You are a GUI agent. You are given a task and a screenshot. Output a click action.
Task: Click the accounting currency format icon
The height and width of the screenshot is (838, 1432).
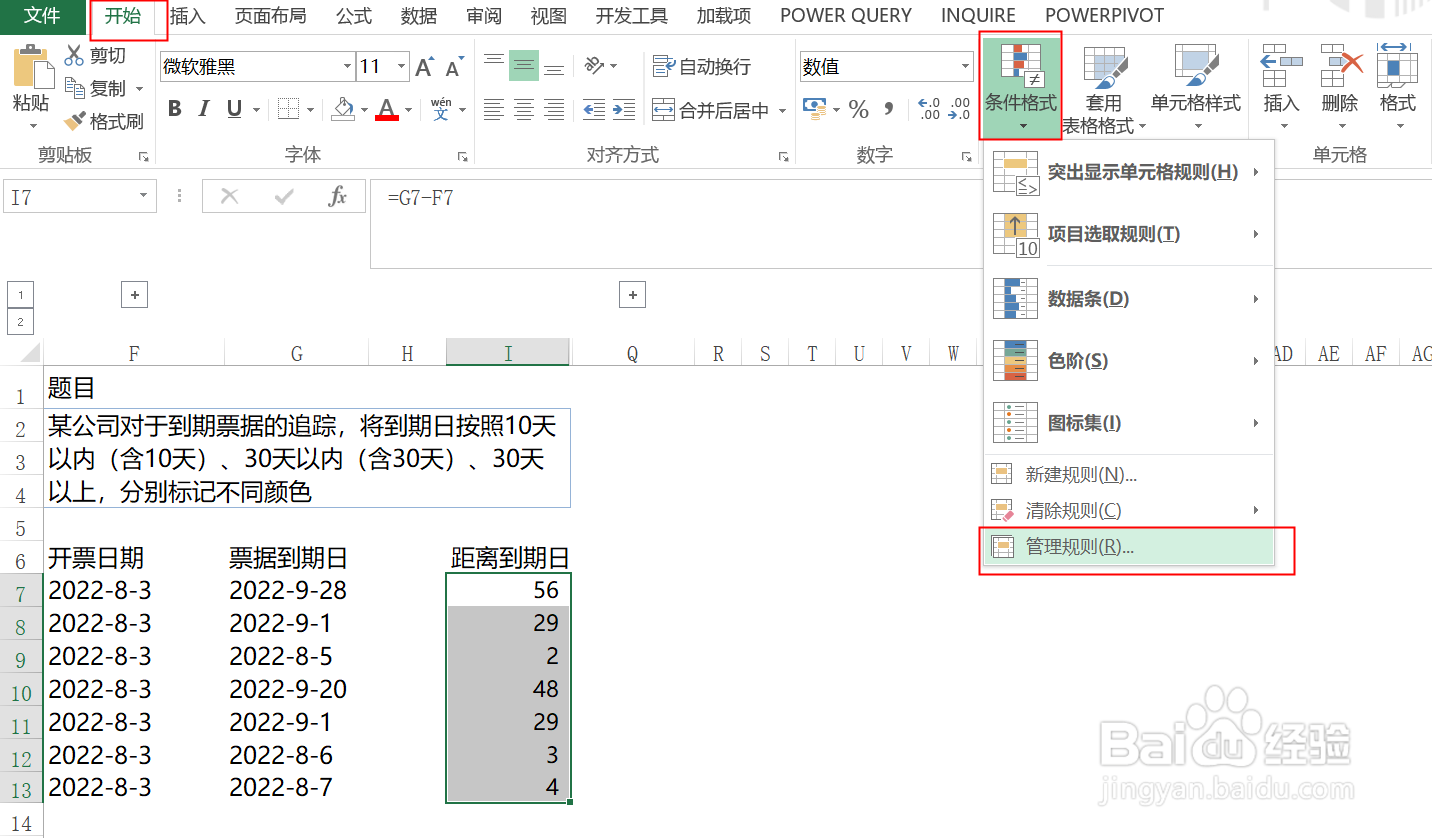click(814, 109)
